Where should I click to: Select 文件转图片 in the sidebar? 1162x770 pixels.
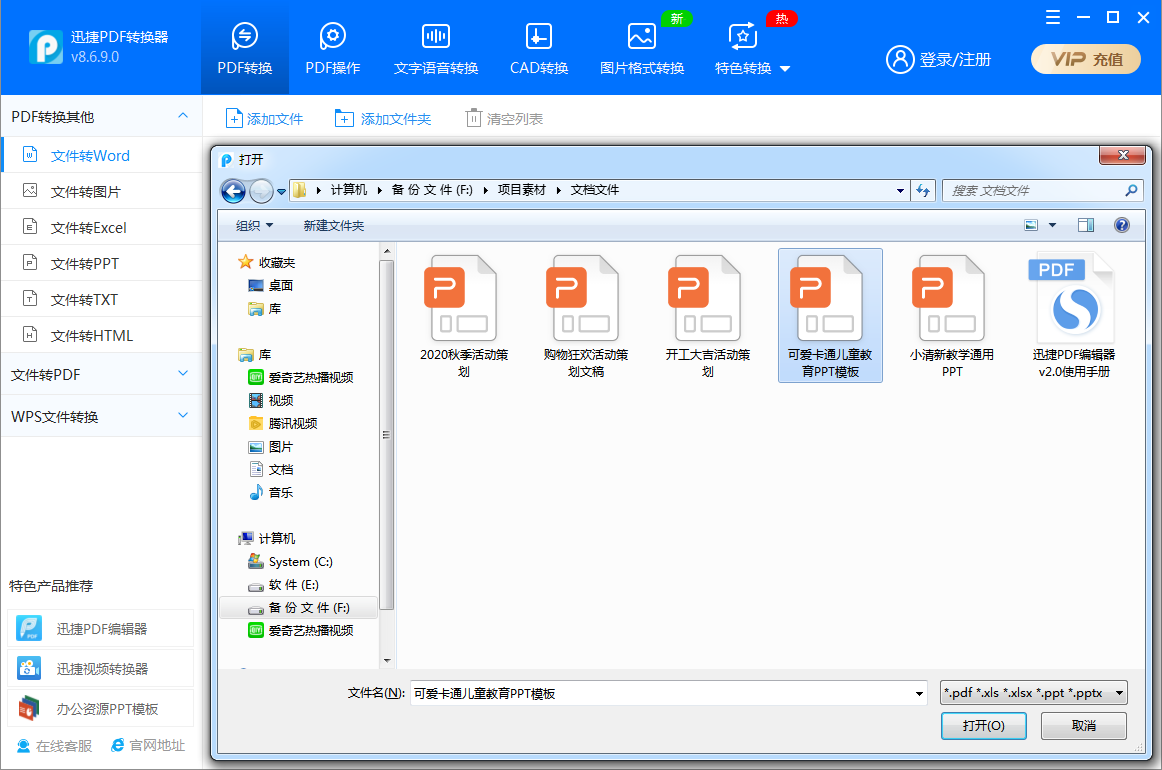point(102,192)
